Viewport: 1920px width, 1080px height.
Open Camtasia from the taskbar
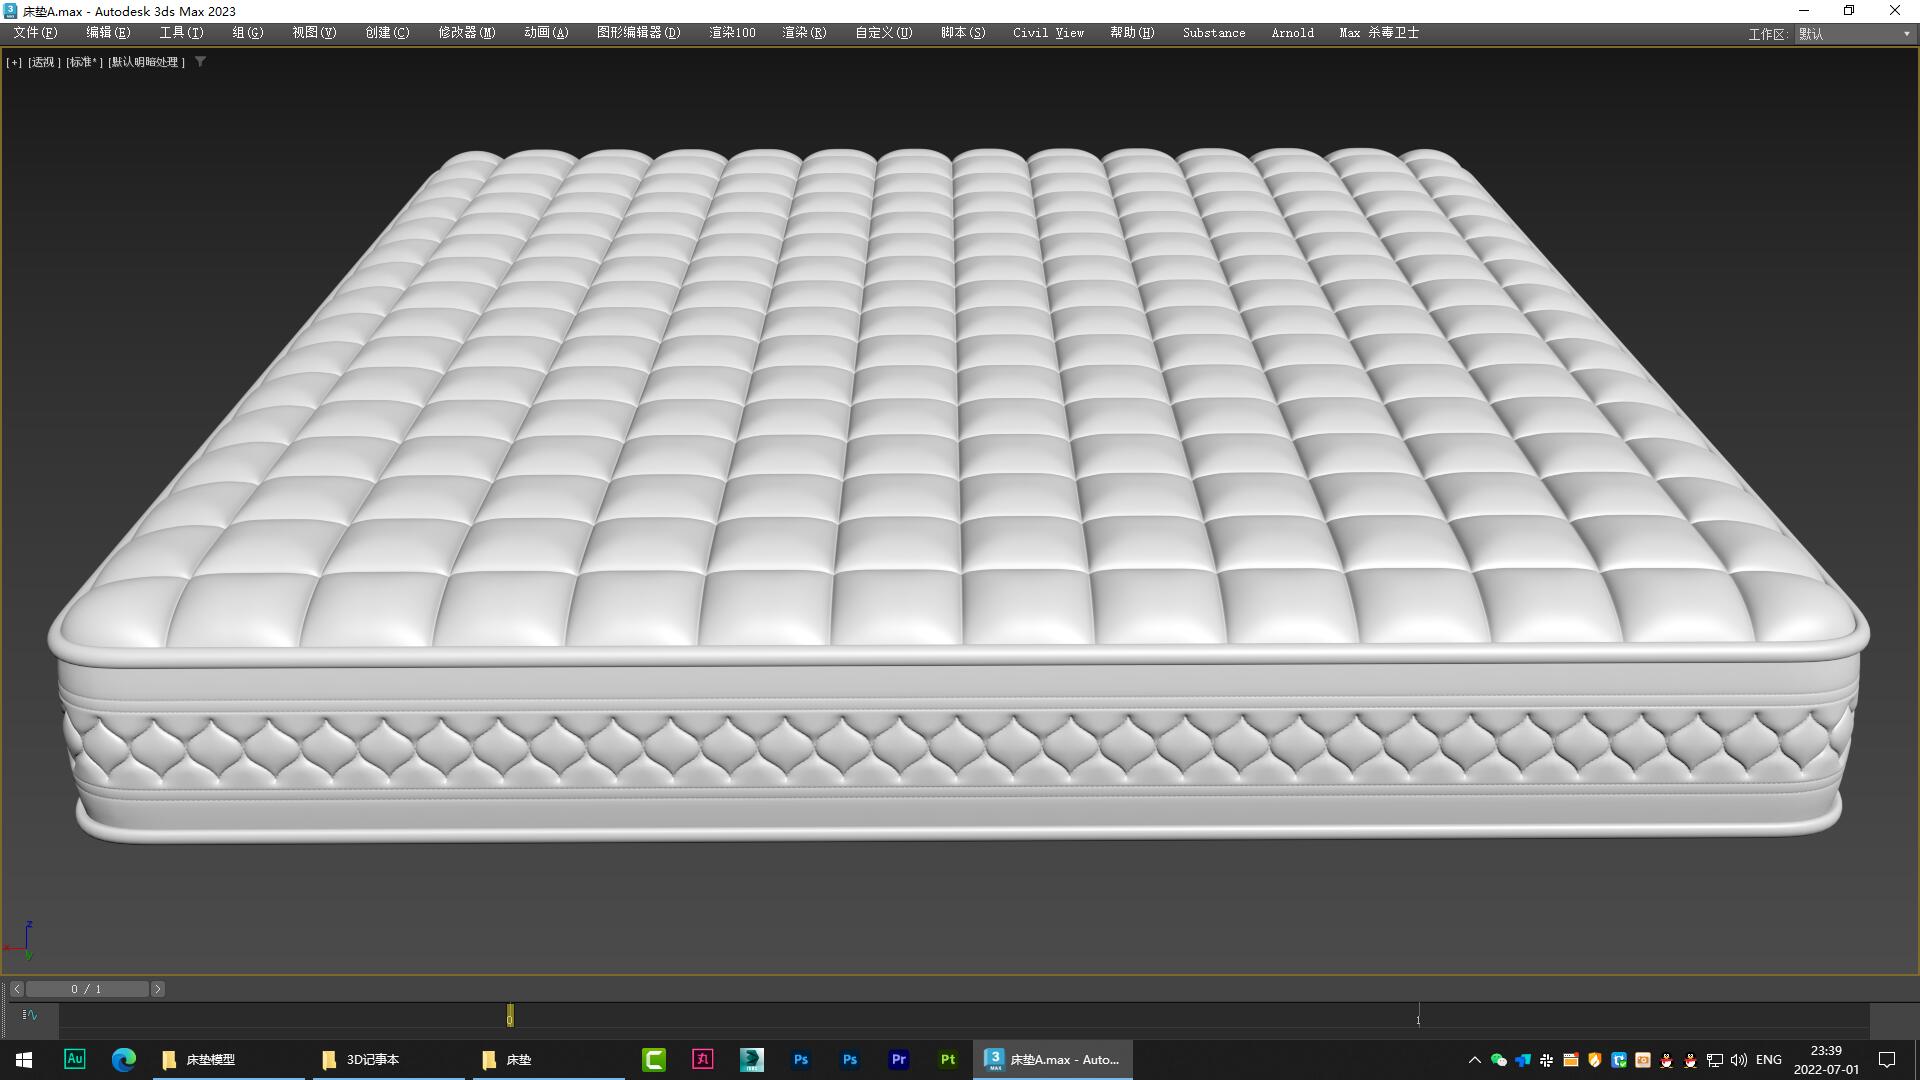point(655,1059)
